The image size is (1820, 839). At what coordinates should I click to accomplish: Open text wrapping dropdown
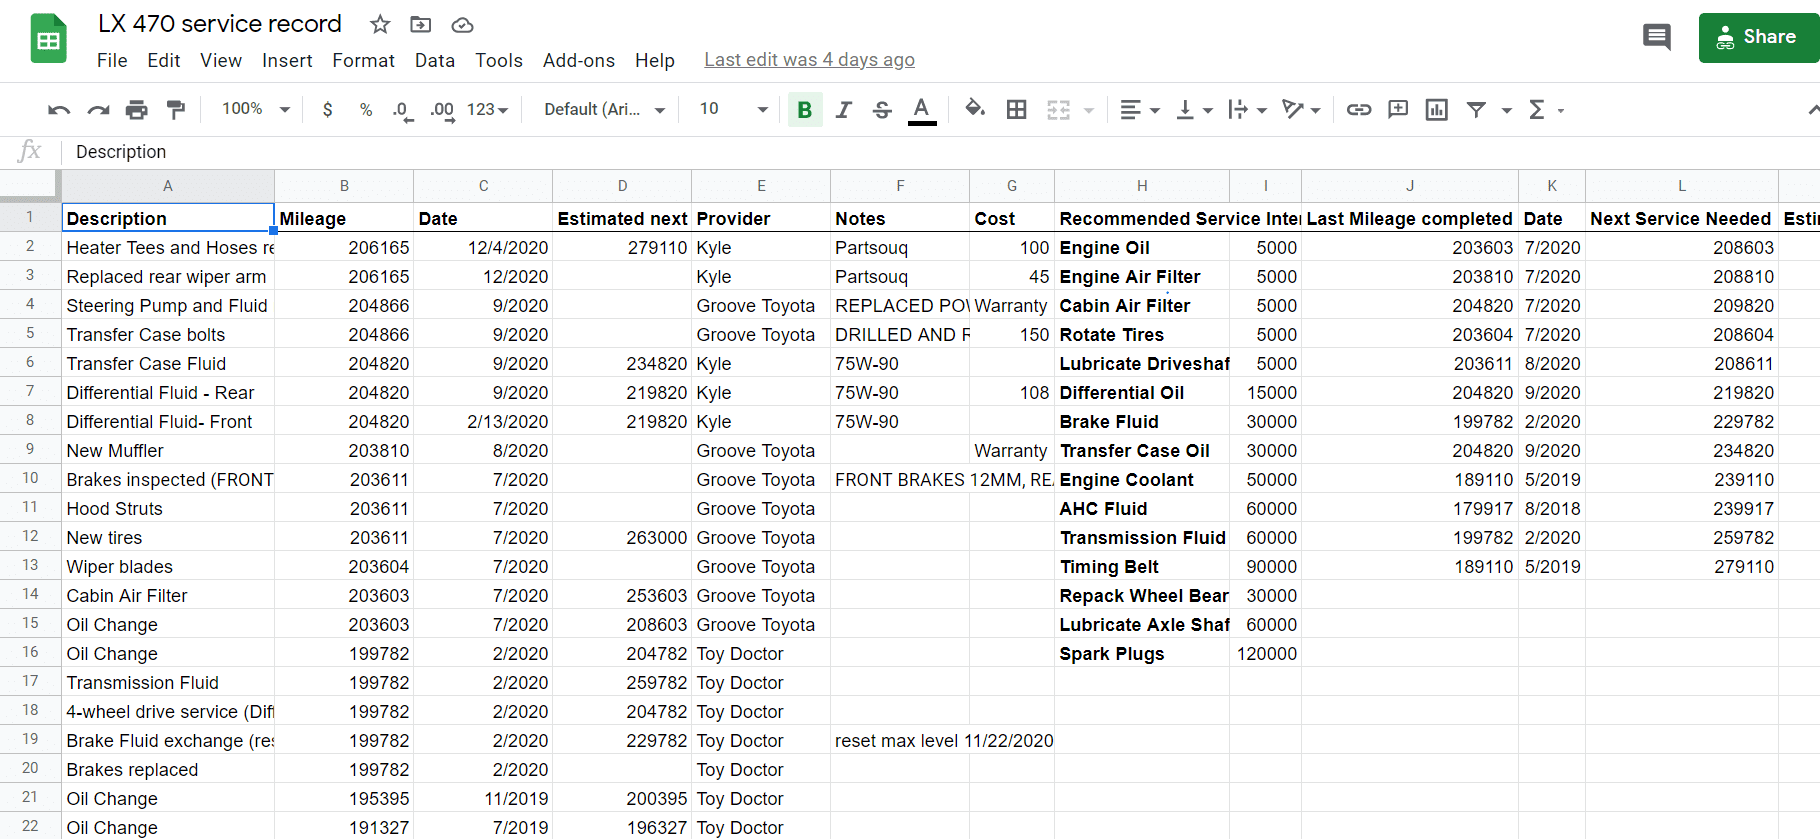(x=1247, y=110)
